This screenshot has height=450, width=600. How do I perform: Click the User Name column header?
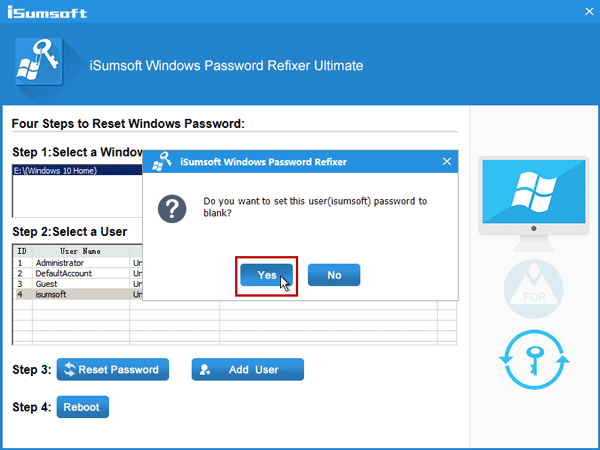[x=81, y=251]
